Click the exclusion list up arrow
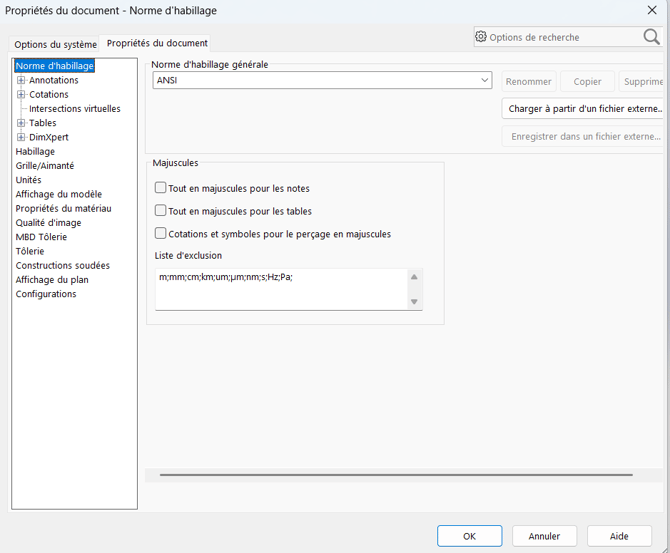This screenshot has height=553, width=670. pos(414,277)
